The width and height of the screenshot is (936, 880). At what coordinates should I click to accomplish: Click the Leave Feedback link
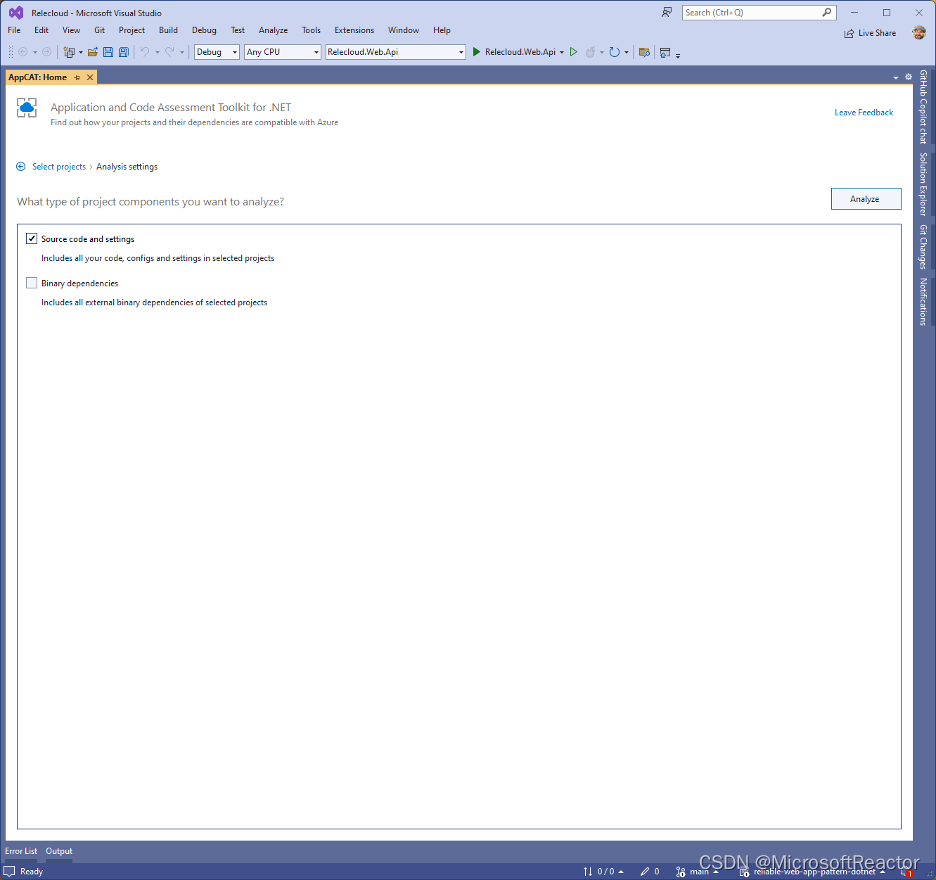(x=863, y=112)
